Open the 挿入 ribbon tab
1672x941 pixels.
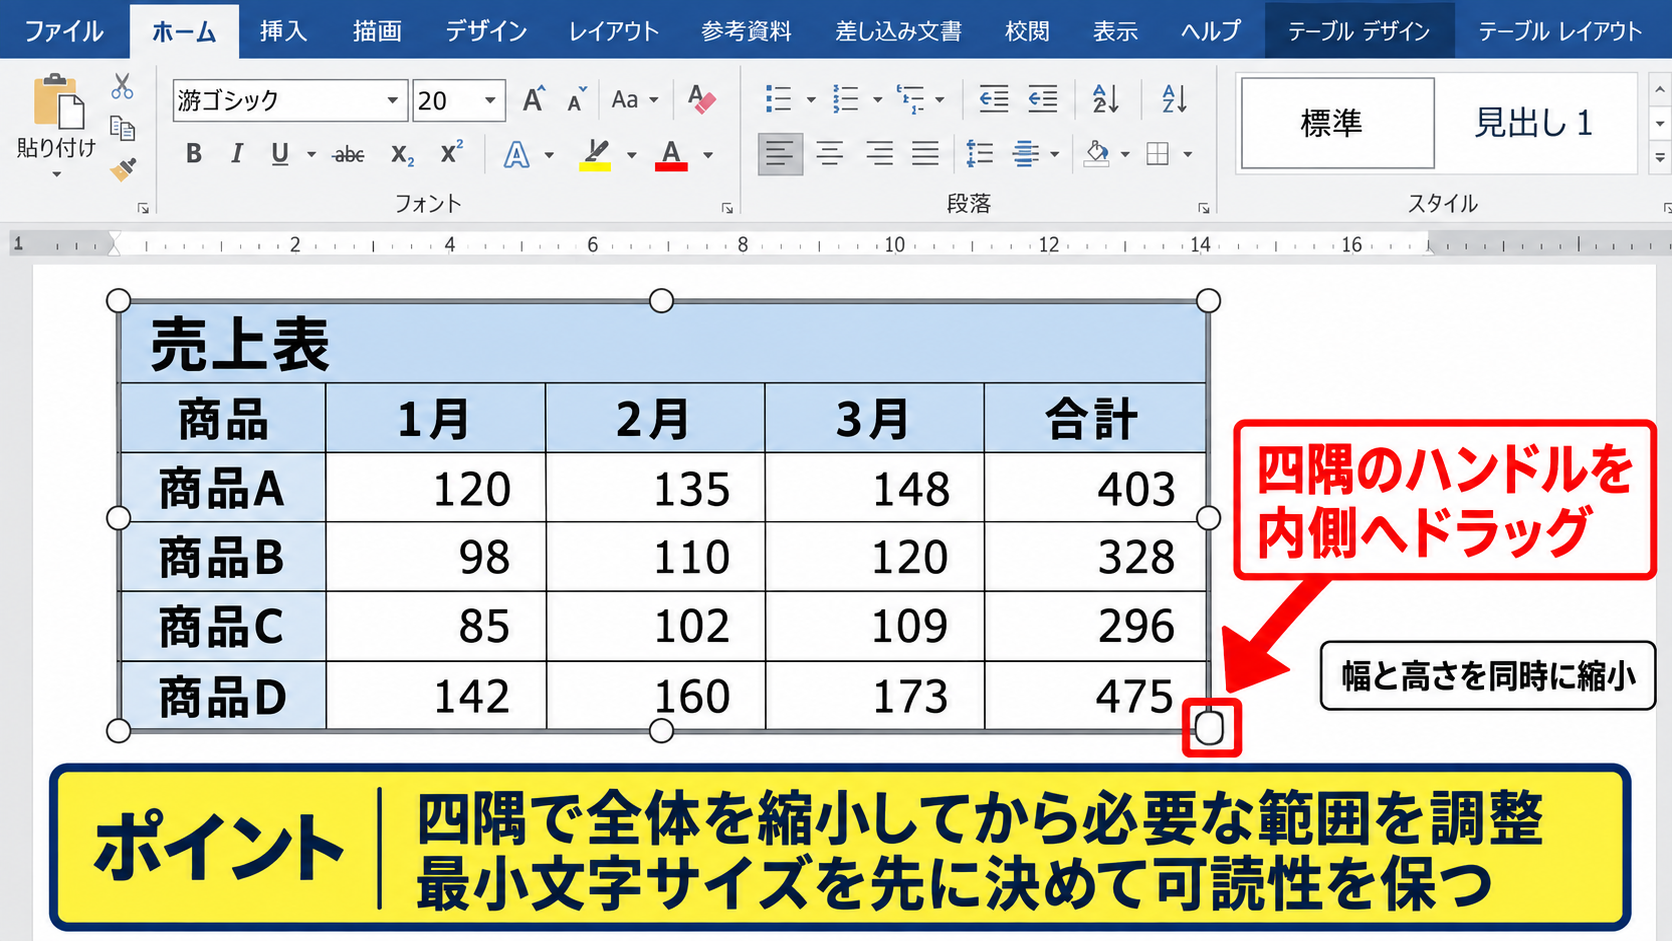coord(283,31)
